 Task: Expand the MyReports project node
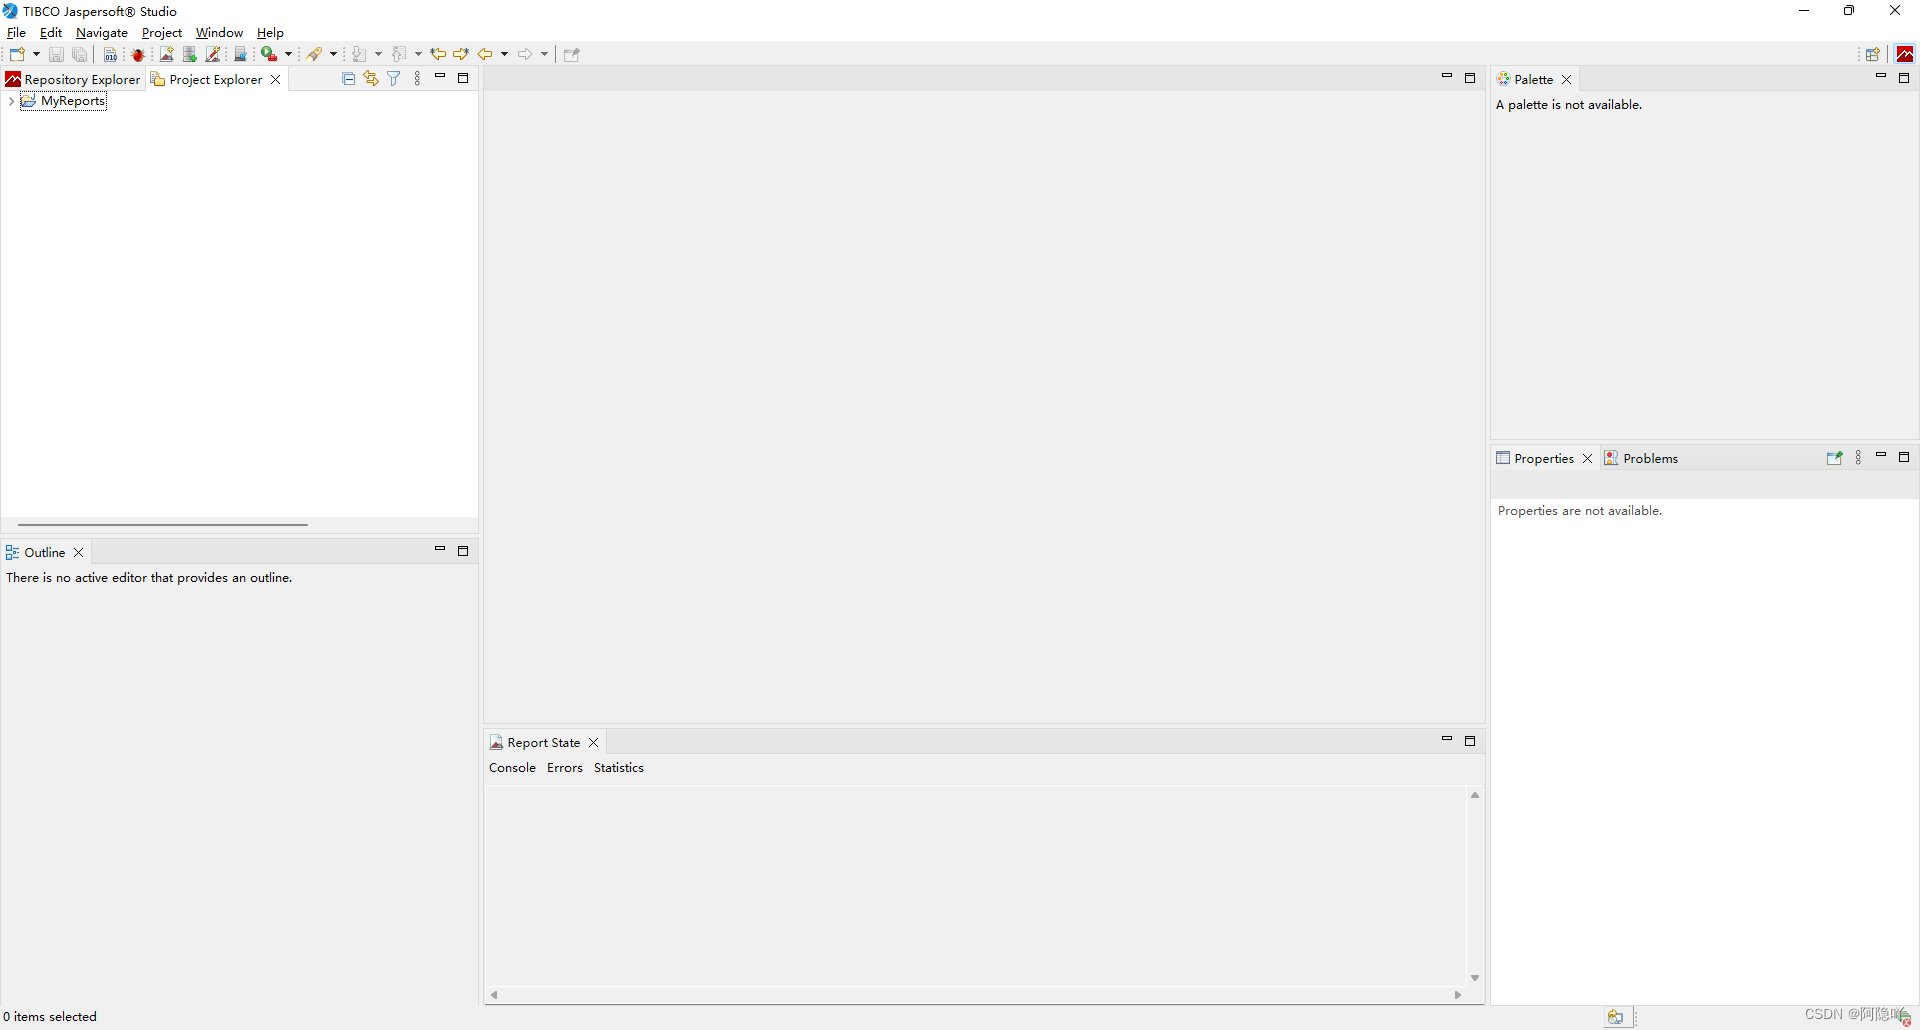[10, 101]
